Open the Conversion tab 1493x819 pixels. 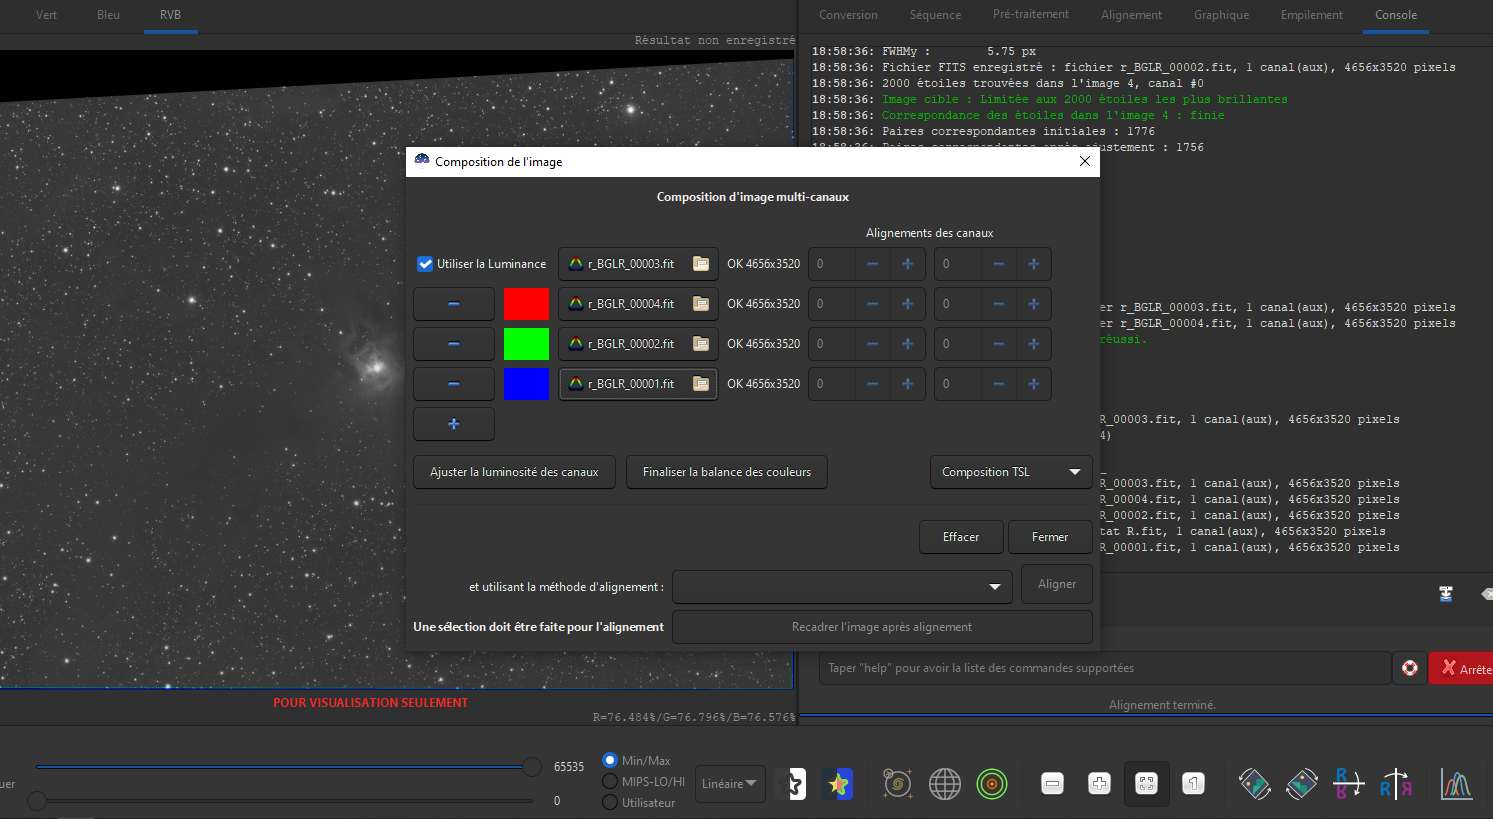(848, 15)
